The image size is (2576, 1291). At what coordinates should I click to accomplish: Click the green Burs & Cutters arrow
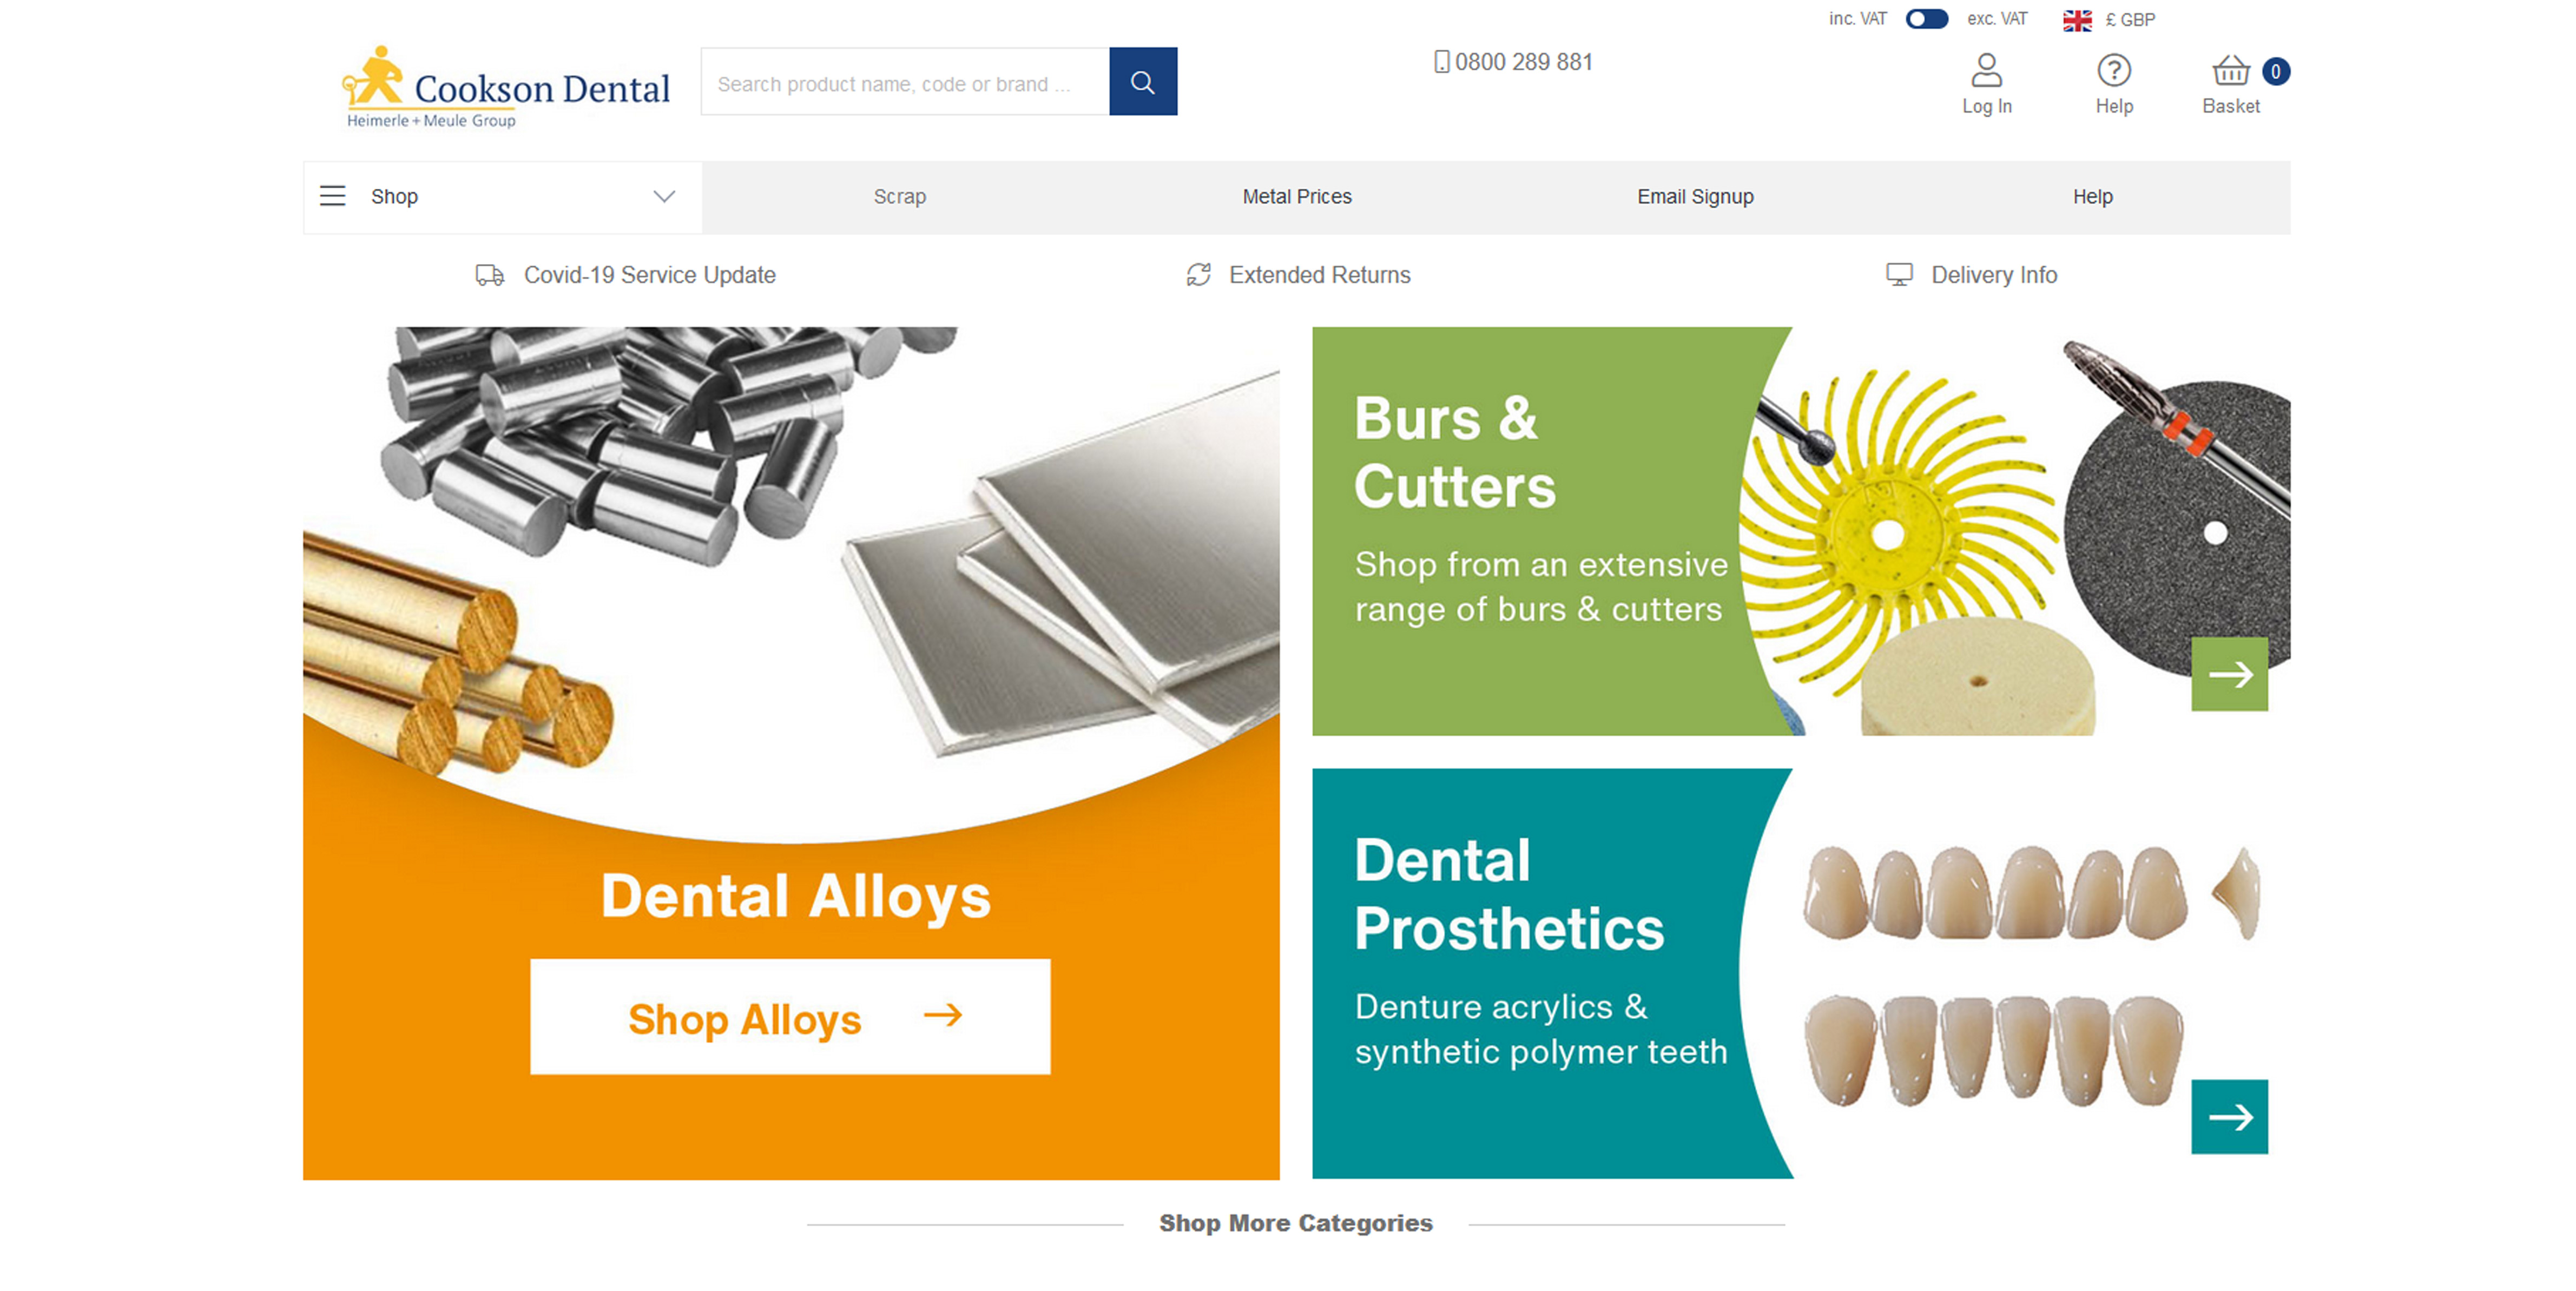(x=2229, y=674)
